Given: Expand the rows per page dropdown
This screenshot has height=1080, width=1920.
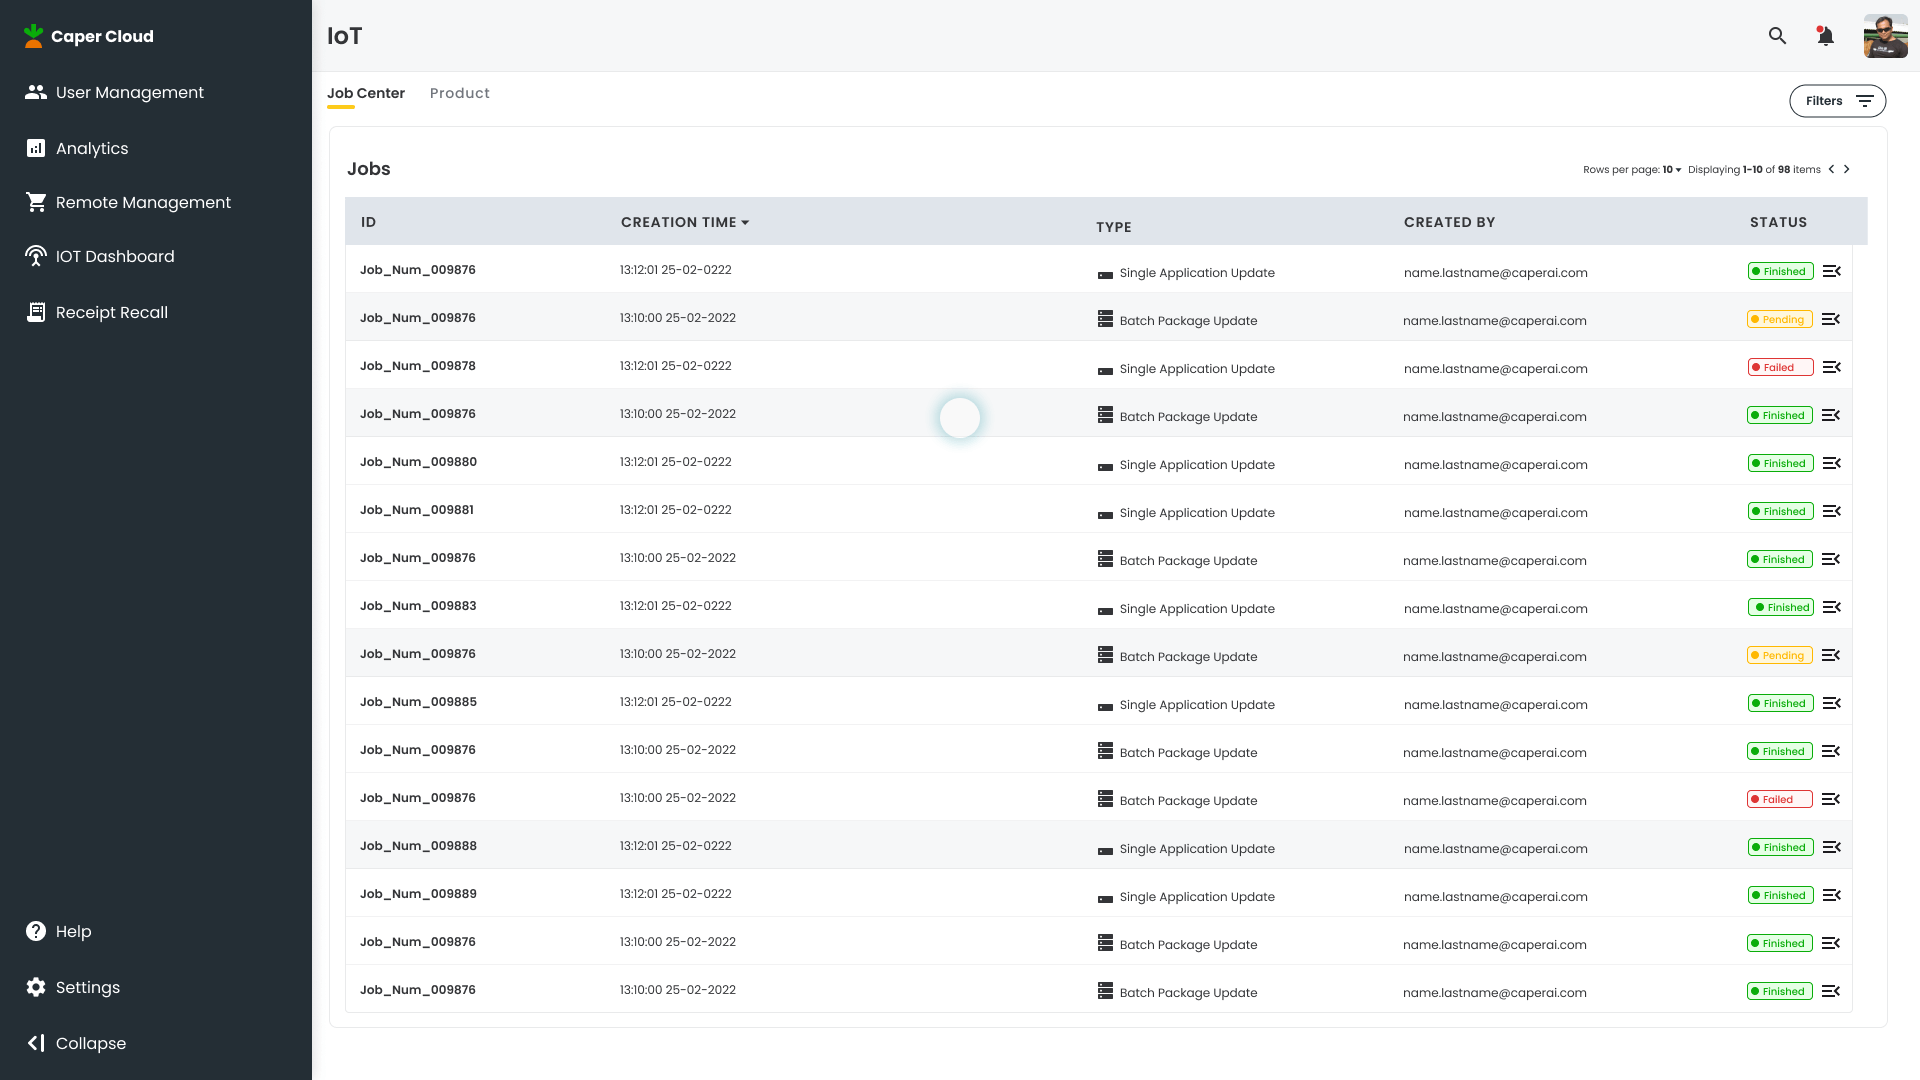Looking at the screenshot, I should click(x=1672, y=170).
